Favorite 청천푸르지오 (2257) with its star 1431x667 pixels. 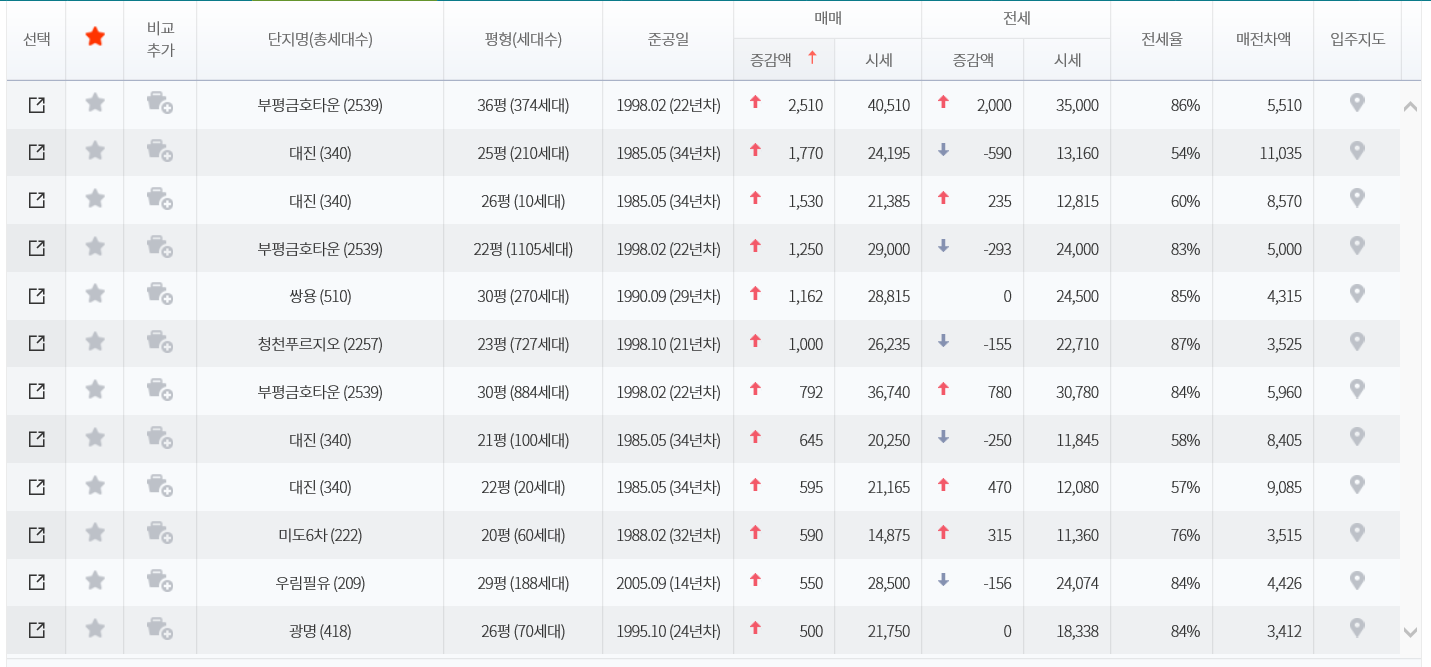coord(95,341)
